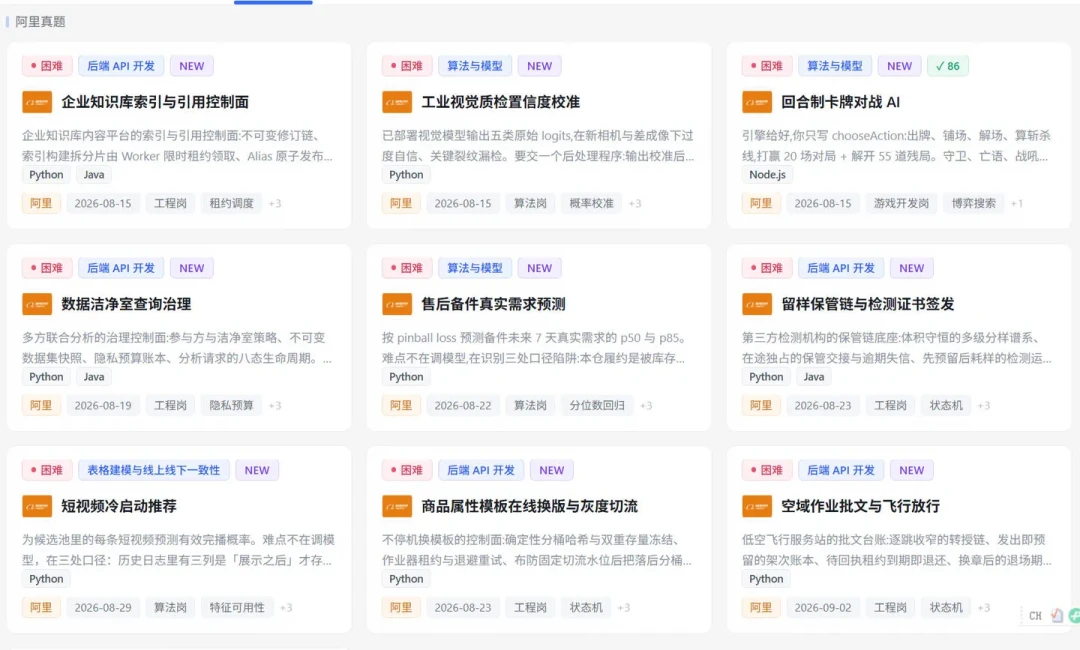1080x650 pixels.
Task: Open 工业视觉质检置信度校准 problem
Action: [501, 102]
